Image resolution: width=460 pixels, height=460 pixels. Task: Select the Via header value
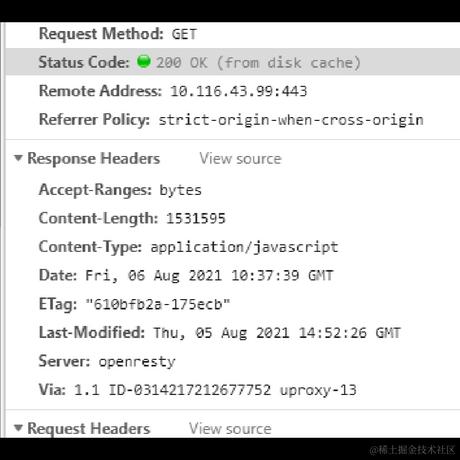[215, 390]
